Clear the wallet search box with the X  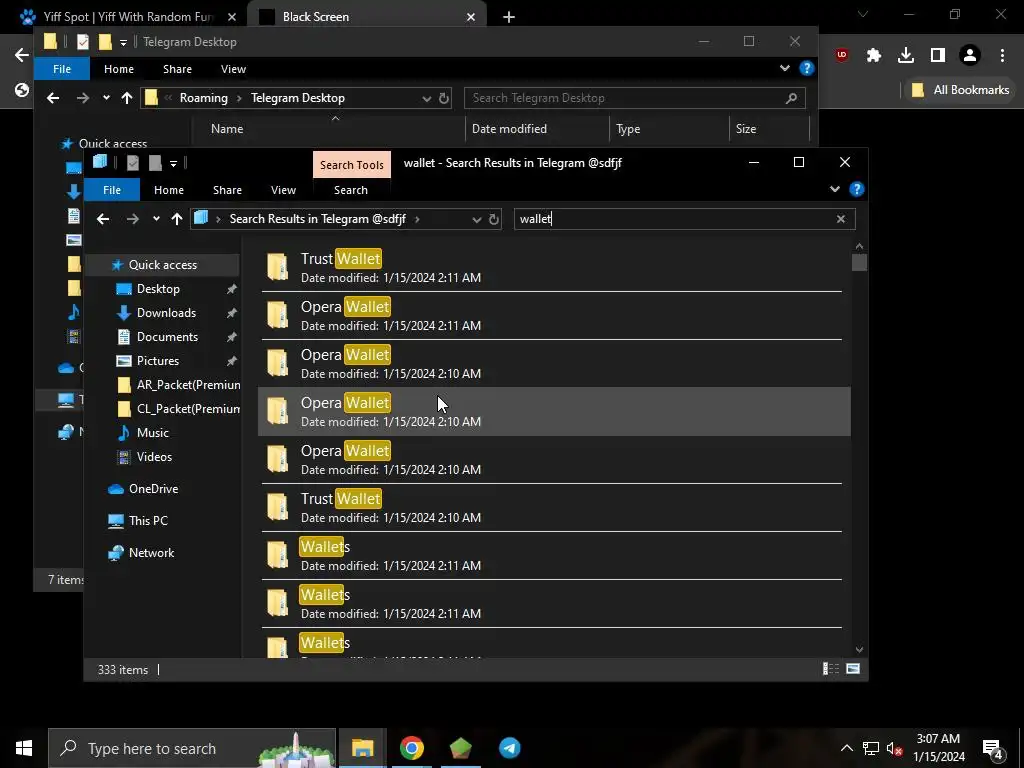click(840, 219)
